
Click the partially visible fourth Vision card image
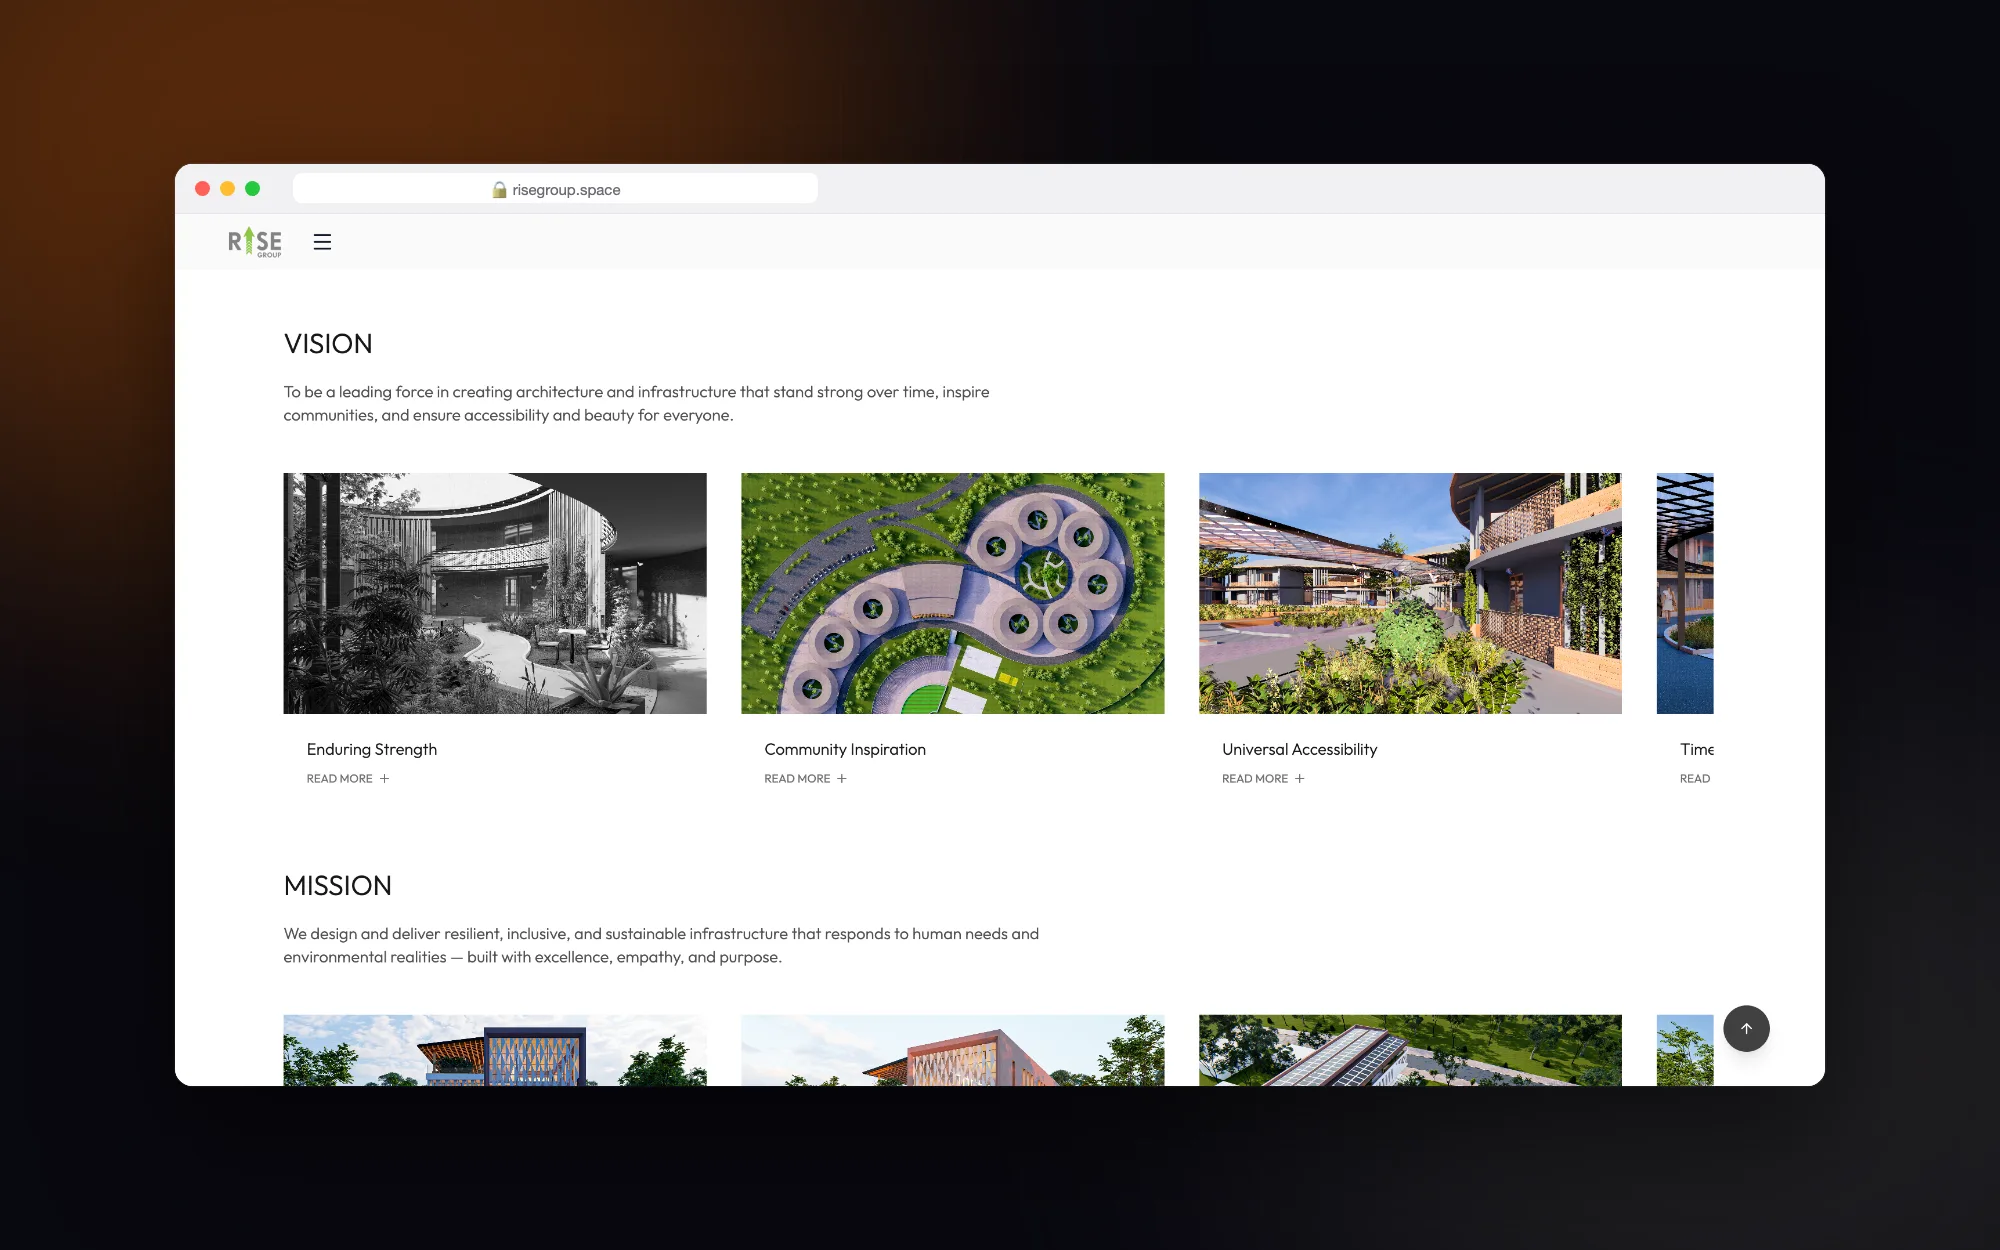(1685, 593)
